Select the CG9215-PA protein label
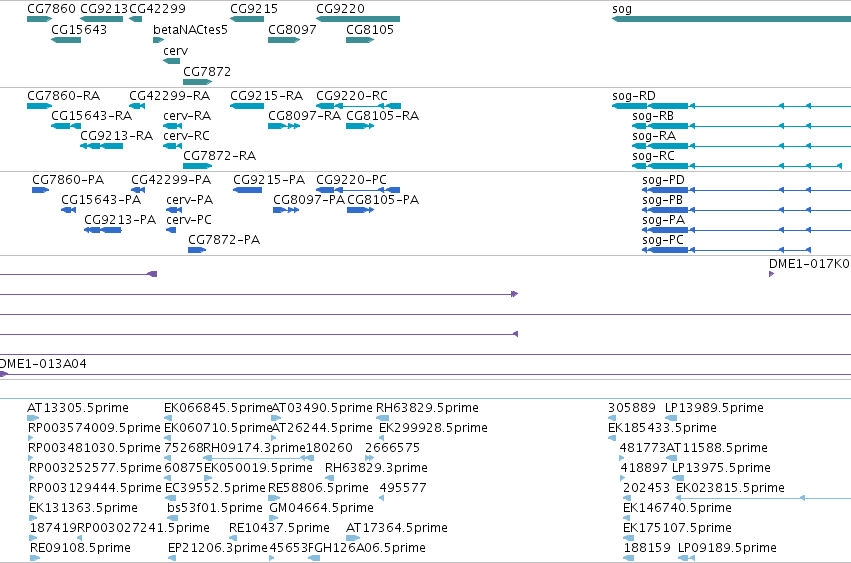Viewport: 851px width, 563px height. click(269, 180)
